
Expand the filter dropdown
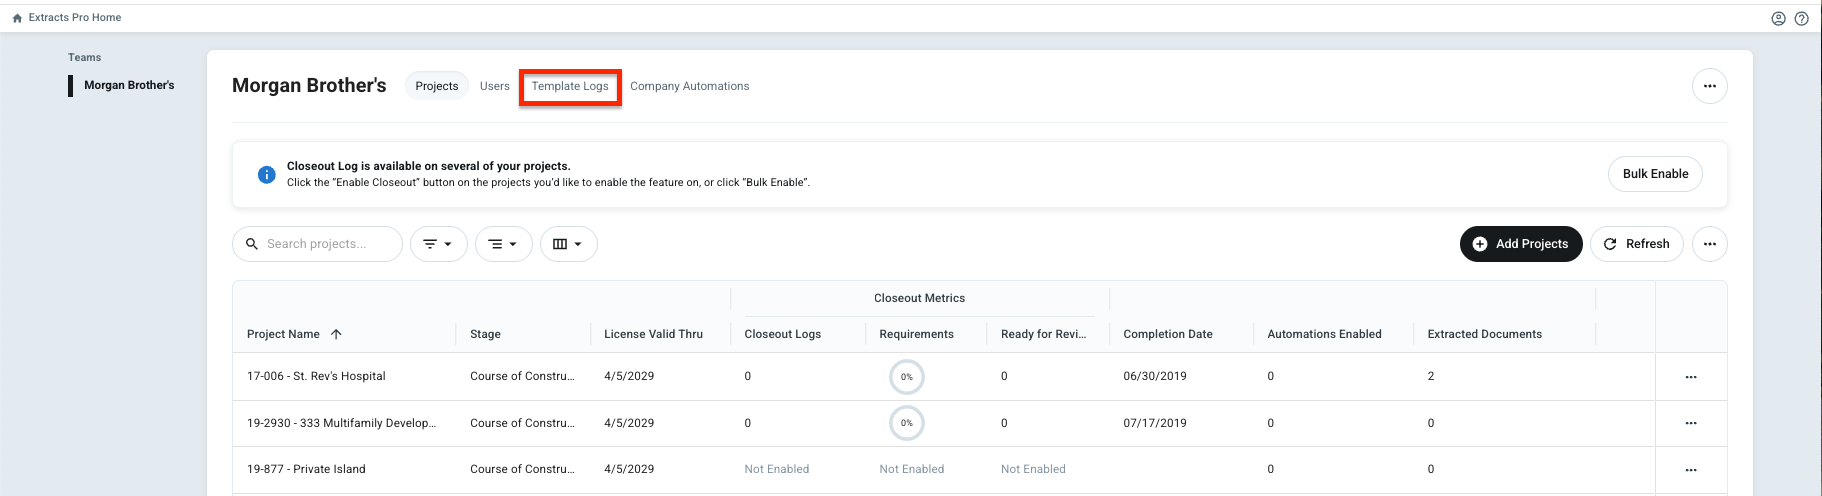438,244
